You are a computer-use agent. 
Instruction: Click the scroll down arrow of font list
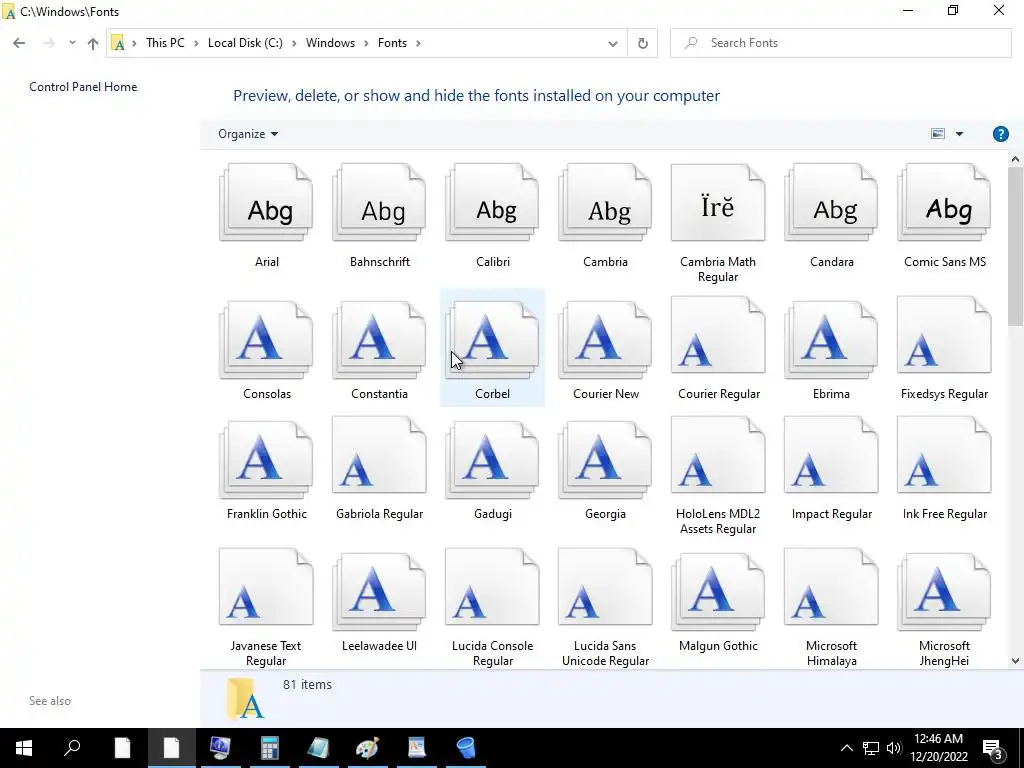[1015, 661]
